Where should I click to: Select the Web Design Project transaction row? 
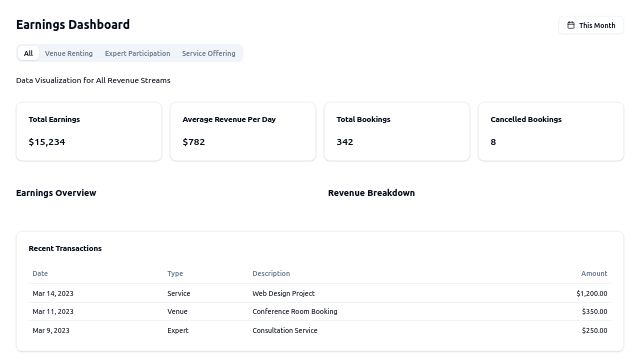pos(320,293)
